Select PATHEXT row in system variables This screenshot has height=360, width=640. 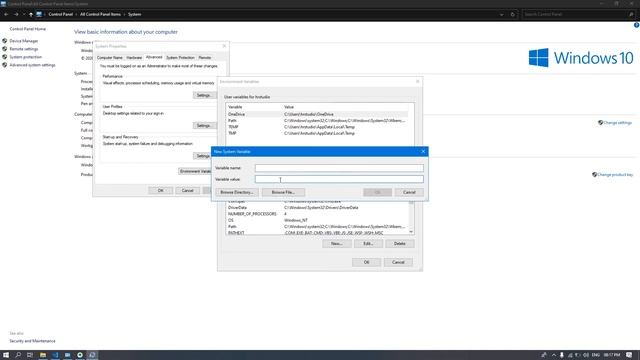[x=317, y=233]
